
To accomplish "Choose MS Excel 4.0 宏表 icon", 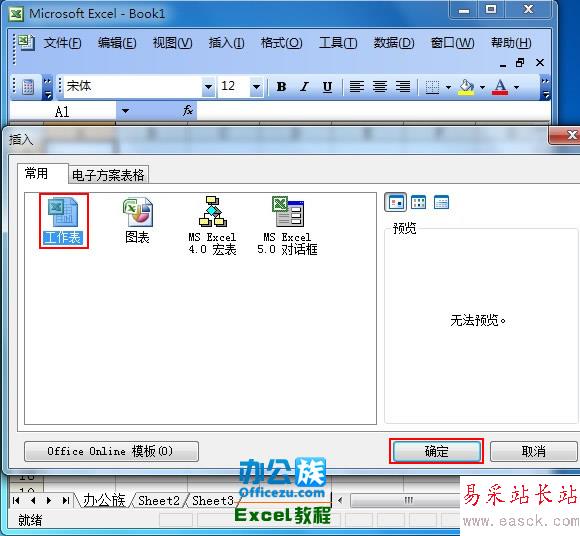I will click(212, 225).
